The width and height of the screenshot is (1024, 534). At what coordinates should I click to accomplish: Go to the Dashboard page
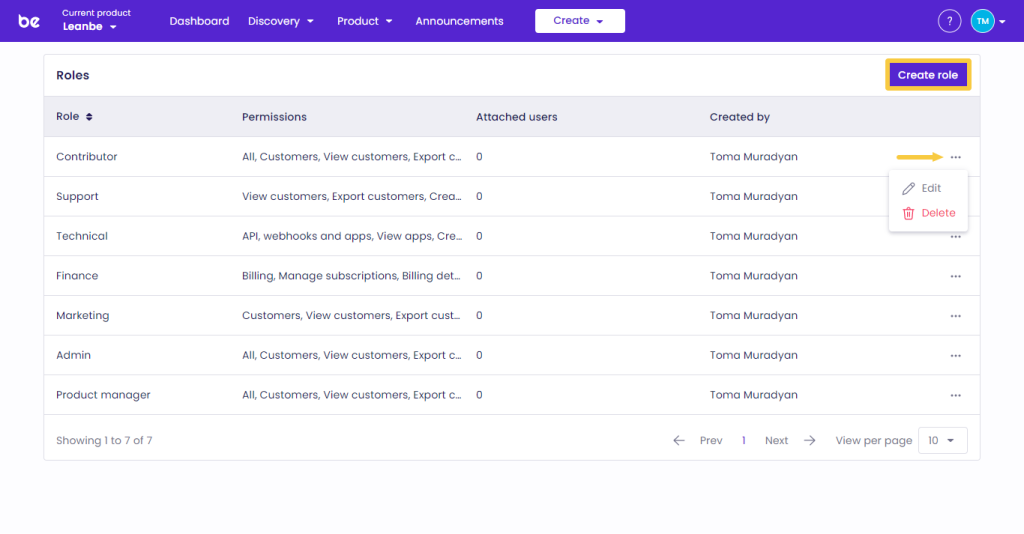199,21
